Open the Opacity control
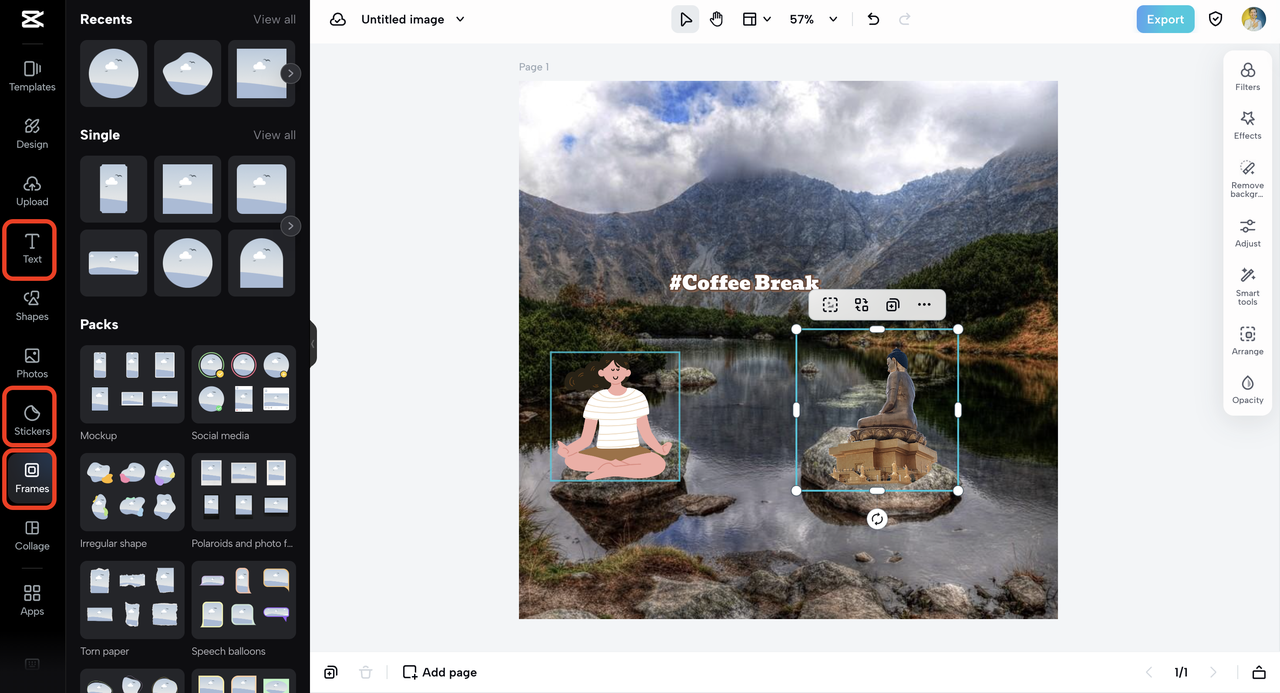1280x693 pixels. 1248,390
